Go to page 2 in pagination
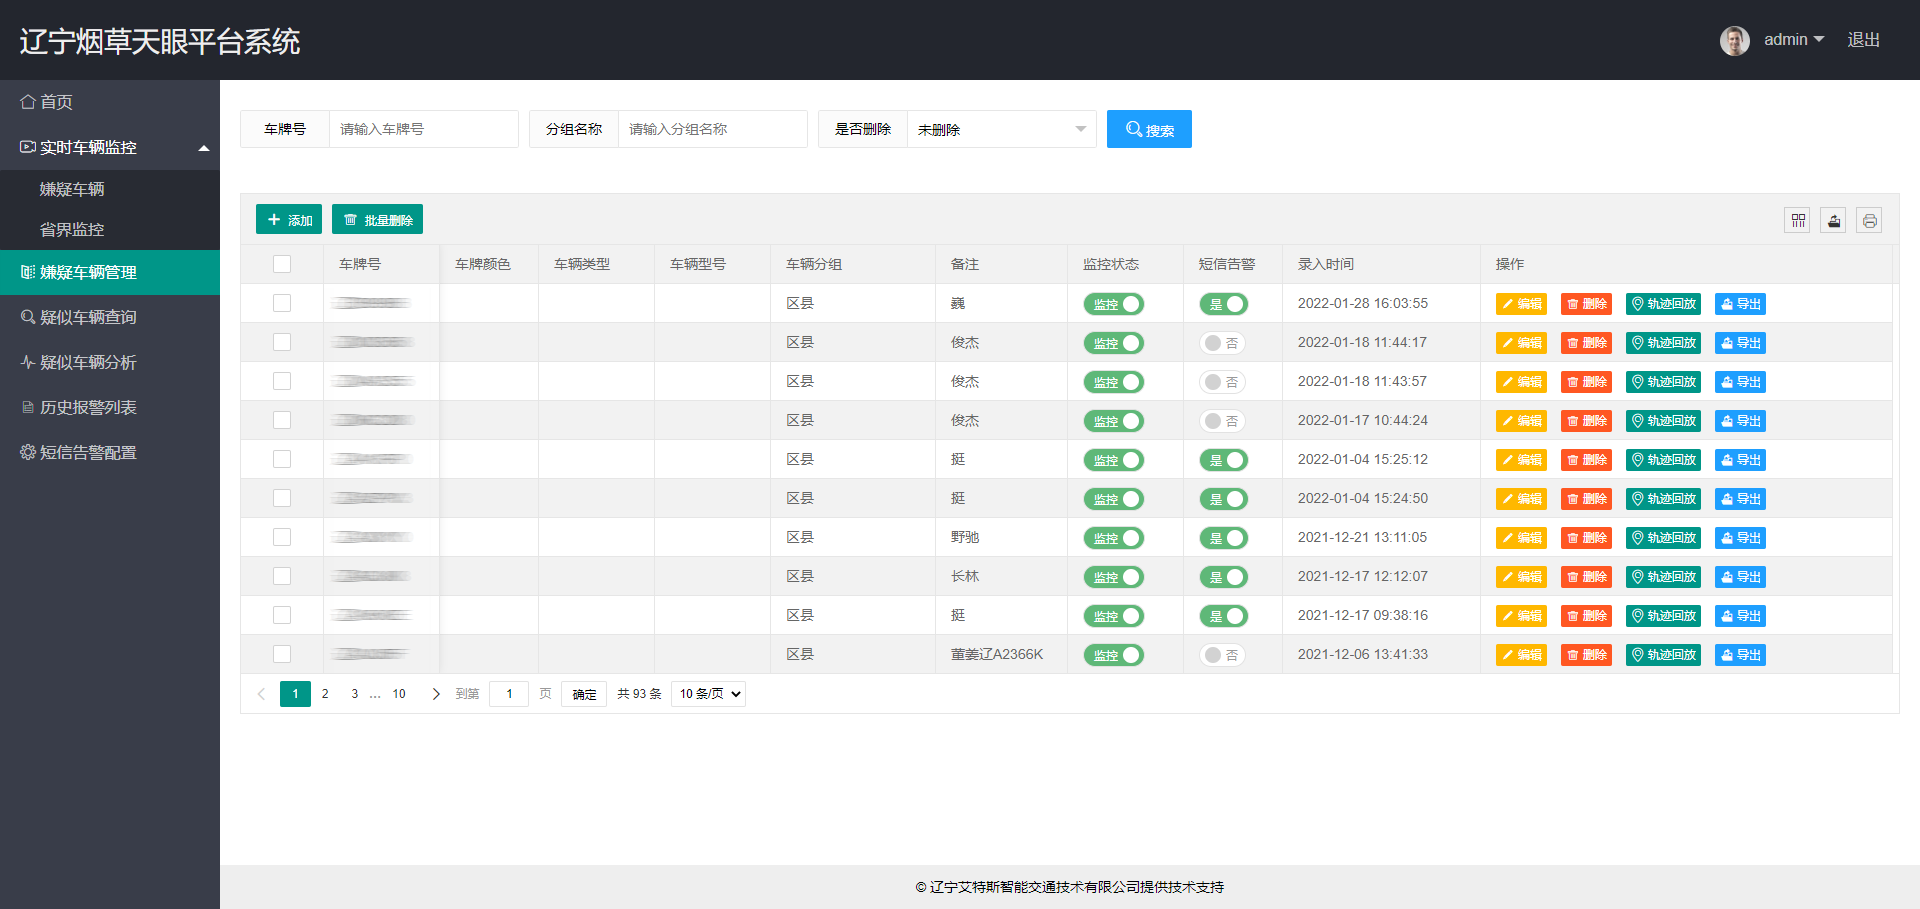Image resolution: width=1920 pixels, height=909 pixels. coord(325,694)
